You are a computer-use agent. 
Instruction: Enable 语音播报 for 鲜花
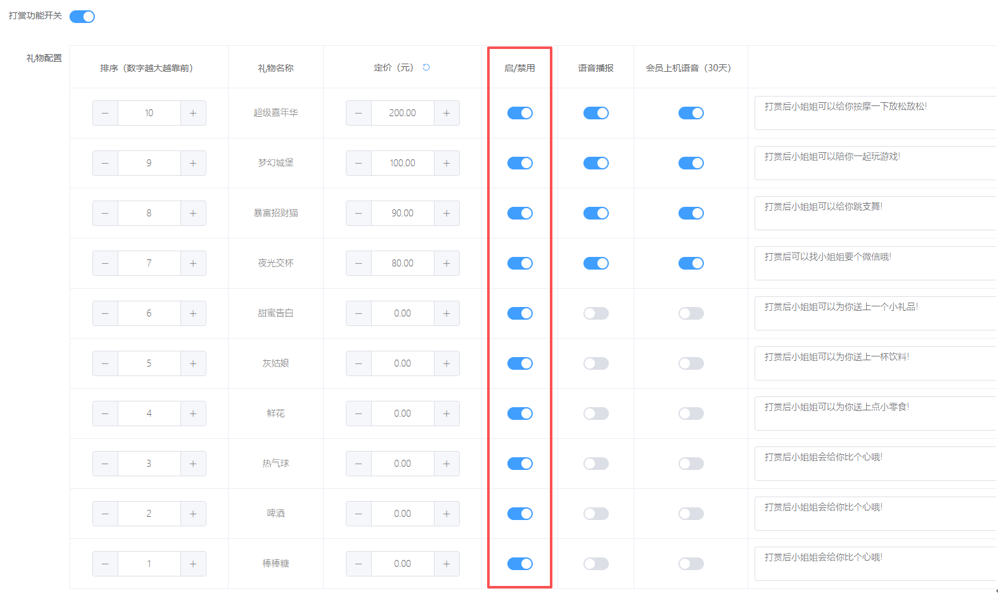(596, 414)
